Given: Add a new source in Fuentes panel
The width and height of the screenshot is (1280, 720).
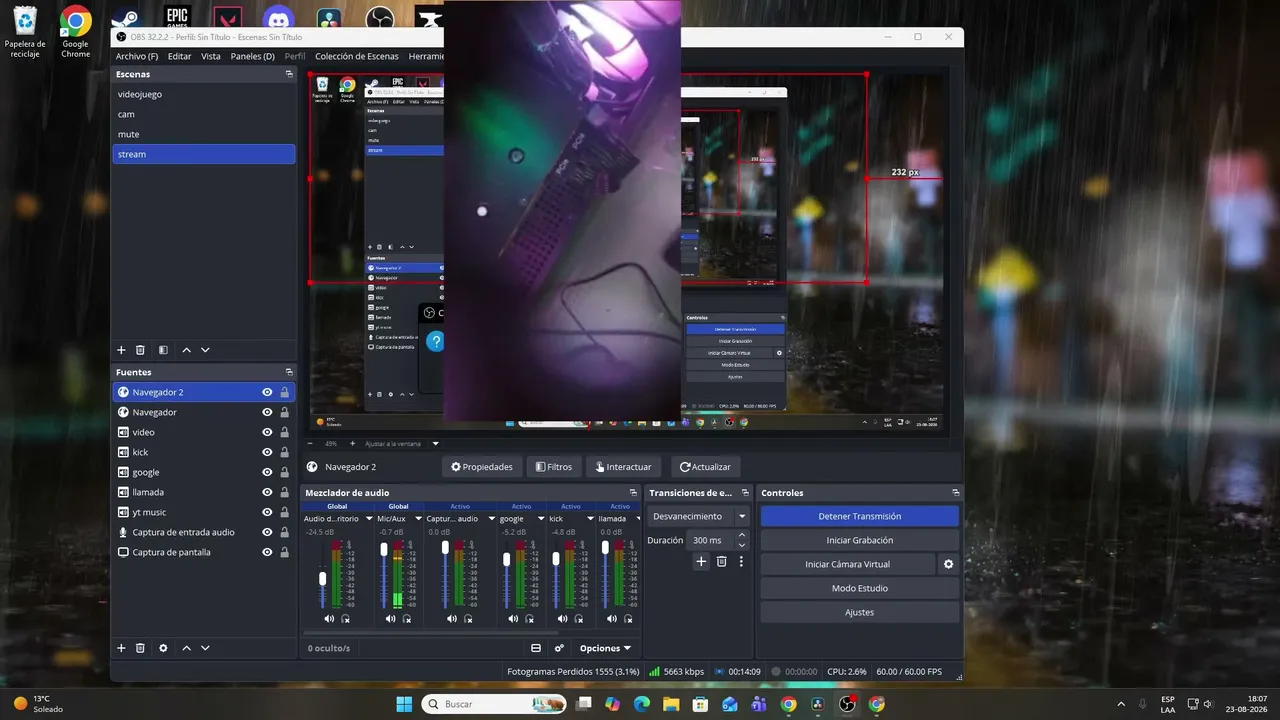Looking at the screenshot, I should [x=122, y=648].
